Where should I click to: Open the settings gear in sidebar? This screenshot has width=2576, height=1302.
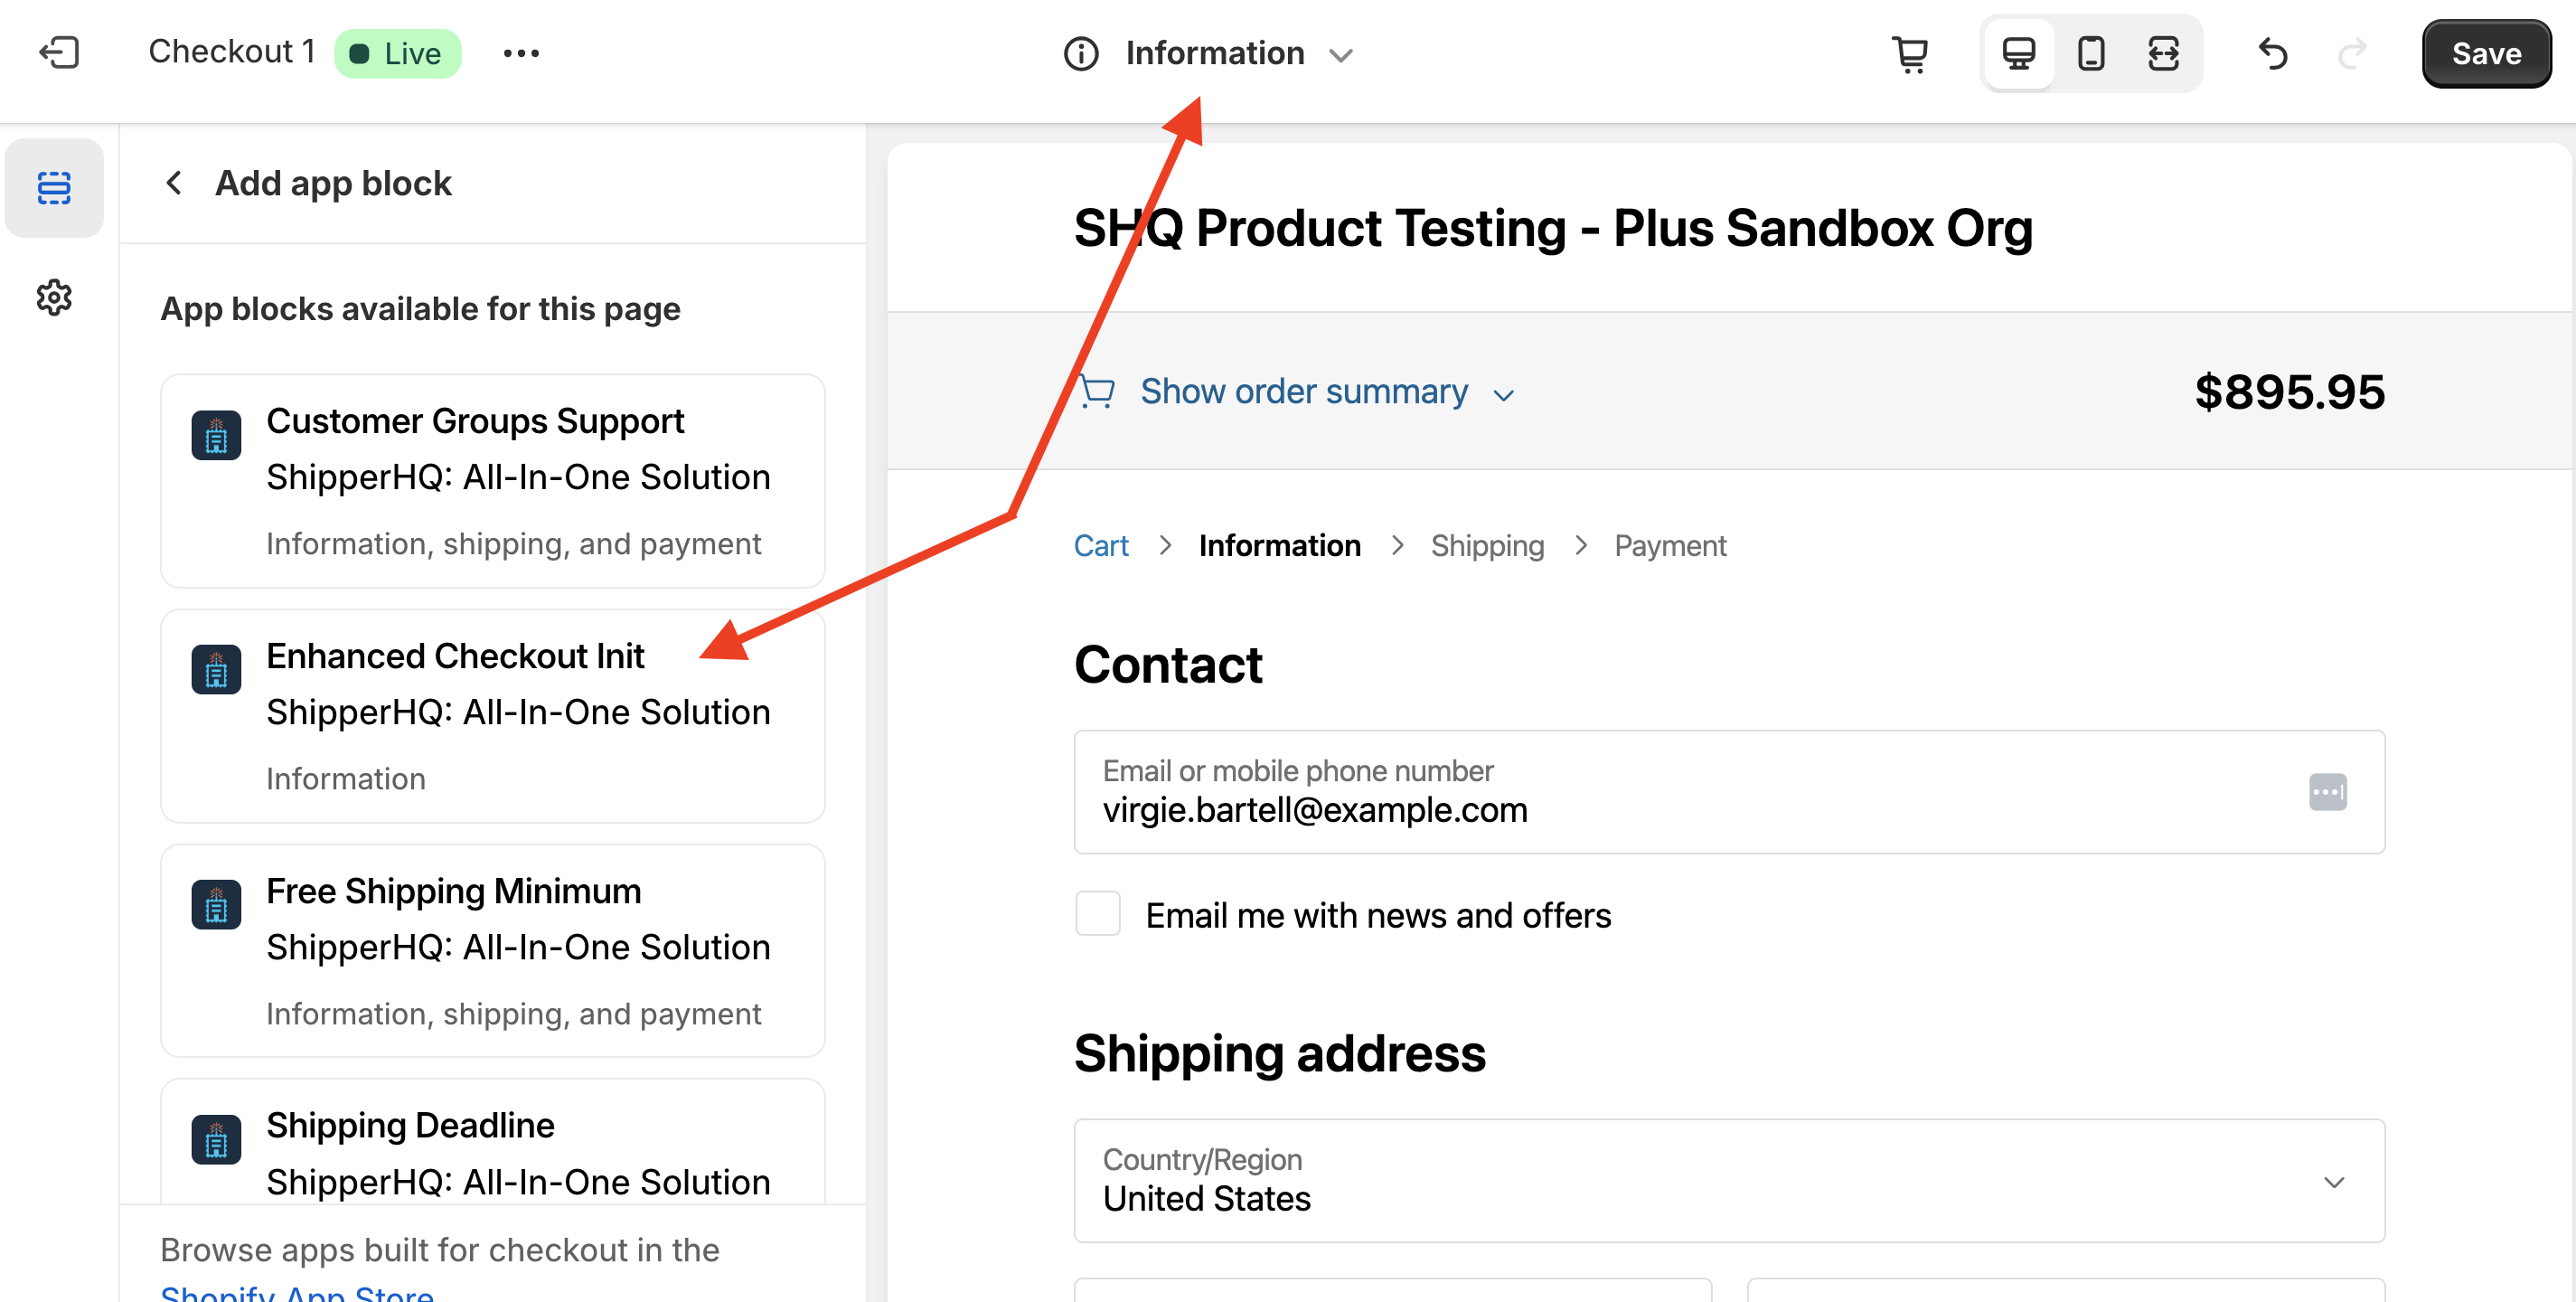(54, 297)
